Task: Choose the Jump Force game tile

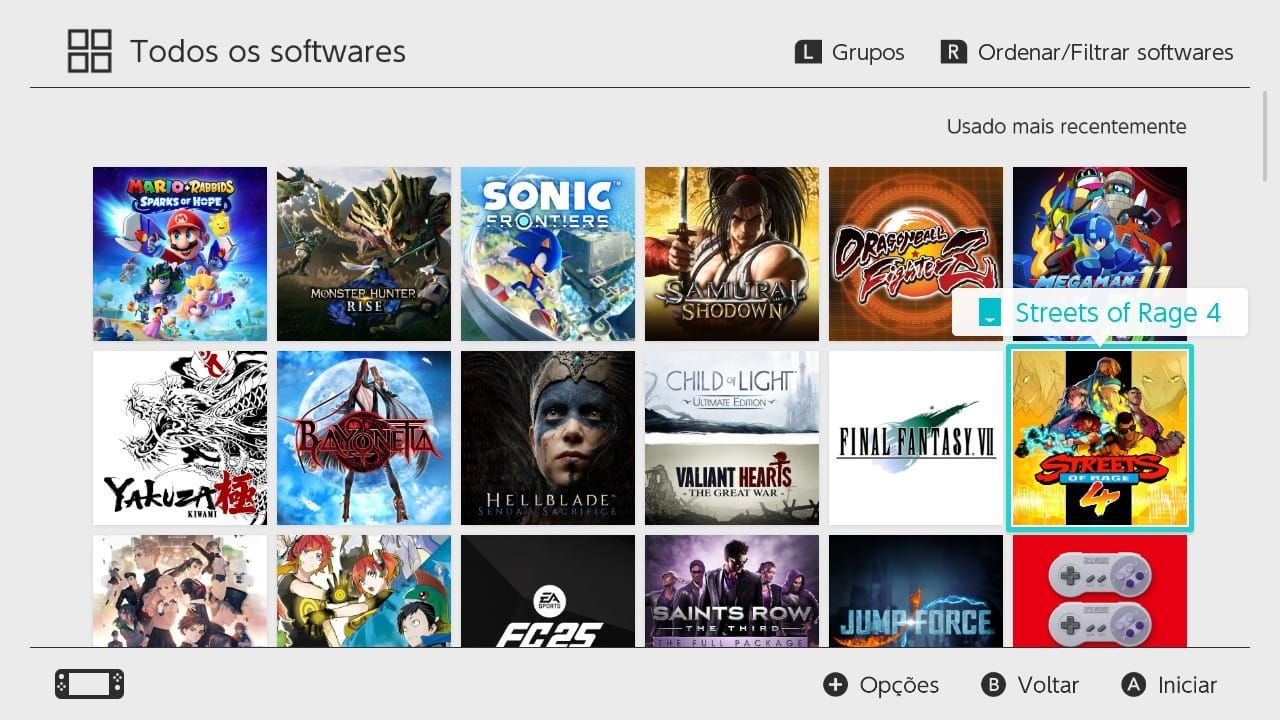Action: 916,591
